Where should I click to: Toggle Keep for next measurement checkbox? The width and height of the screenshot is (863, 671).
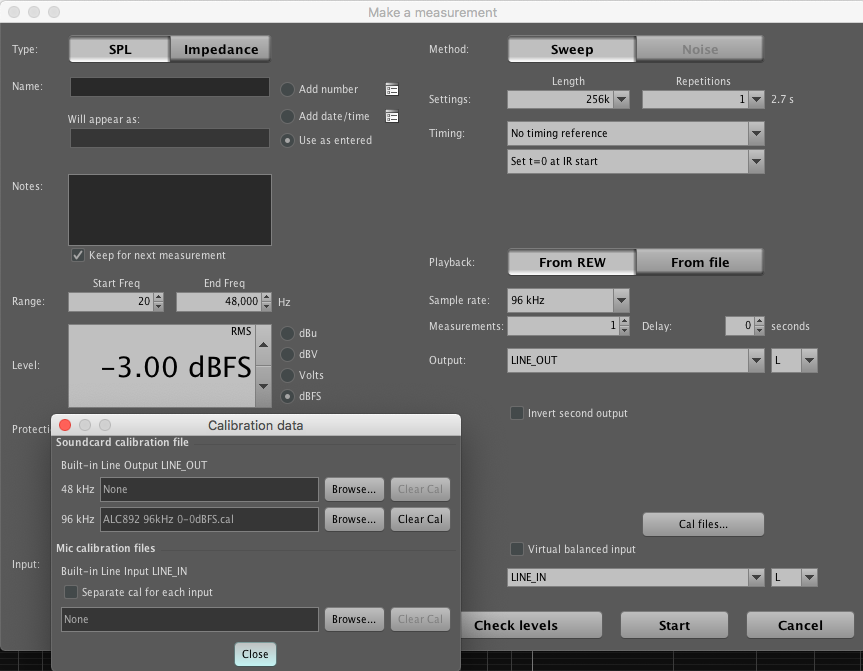pos(78,255)
